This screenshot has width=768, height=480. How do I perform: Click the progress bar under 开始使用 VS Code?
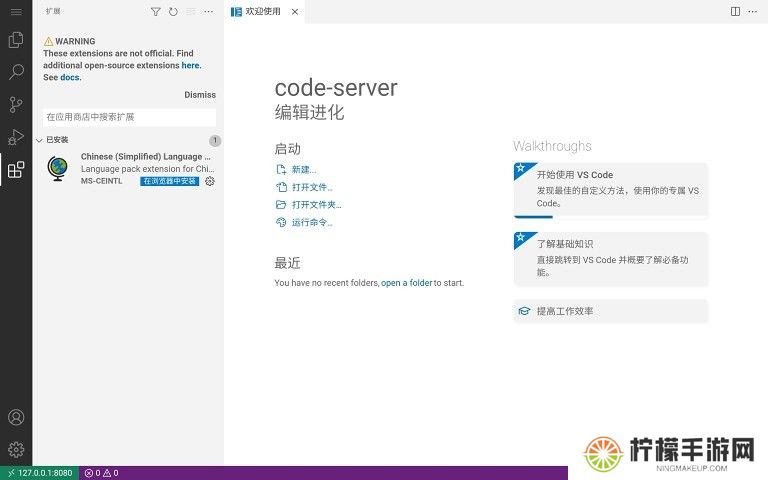[x=611, y=216]
